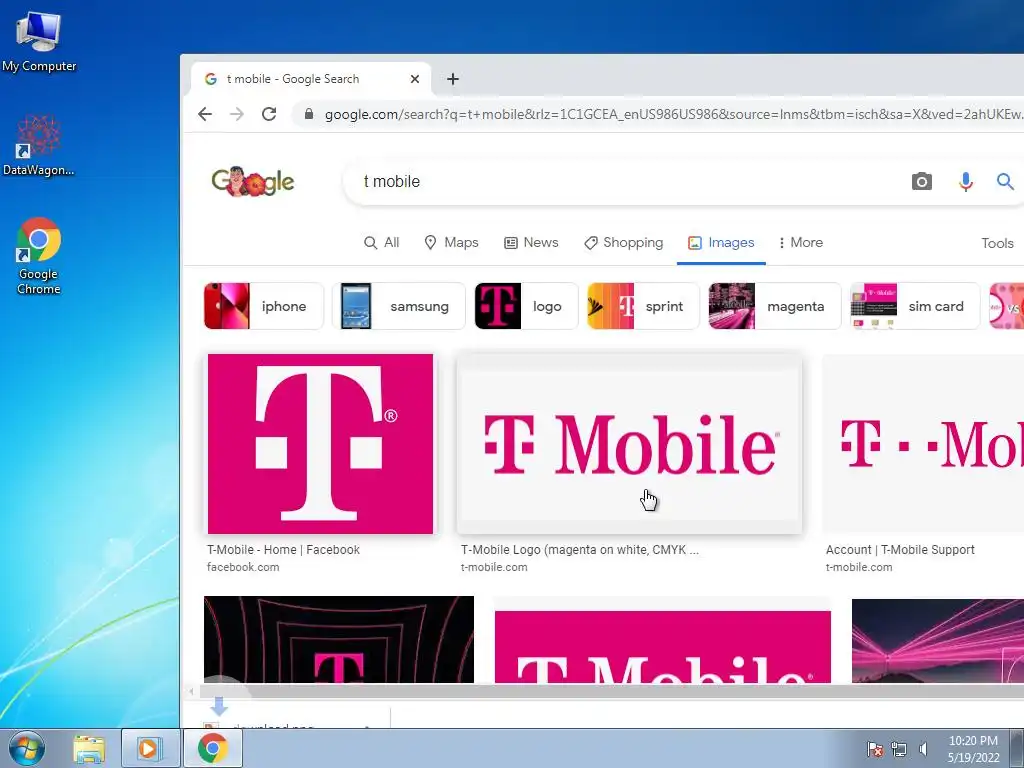This screenshot has width=1024, height=768.
Task: Close the t mobile Google Search tab
Action: click(415, 79)
